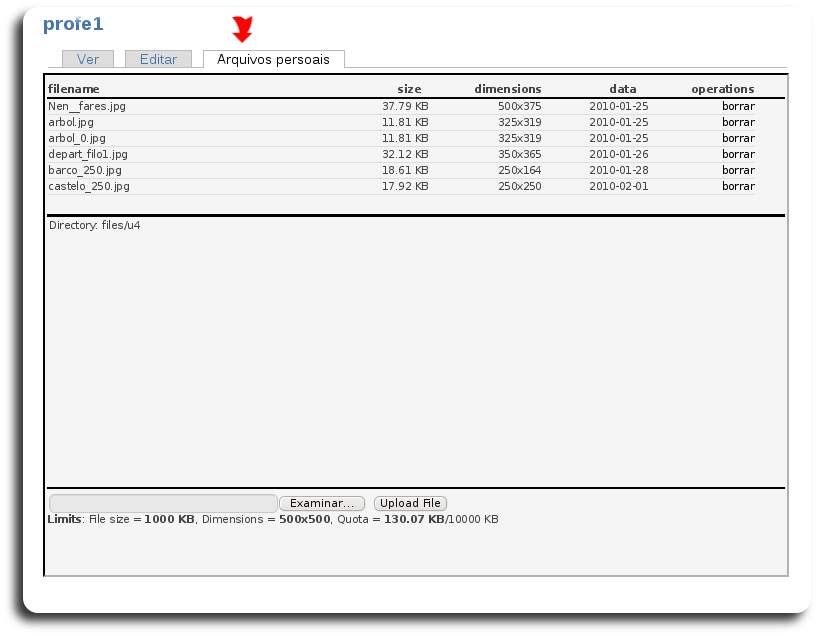
Task: Click borrar for arbol.jpg
Action: 738,122
